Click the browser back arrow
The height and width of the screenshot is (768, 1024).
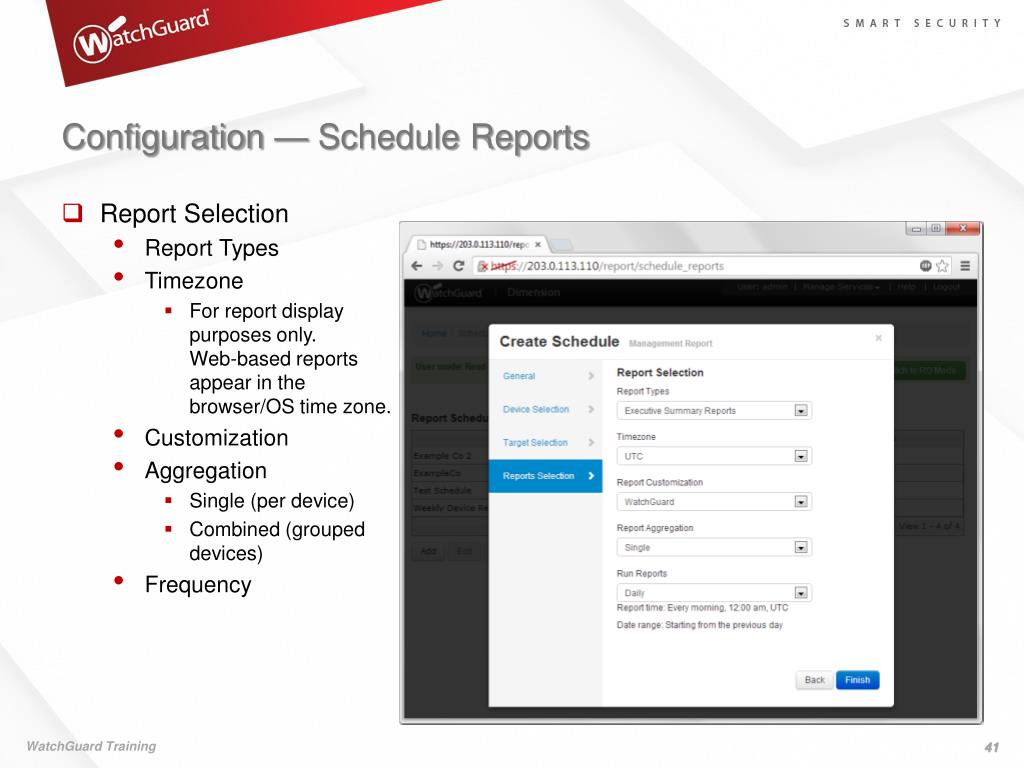coord(417,266)
